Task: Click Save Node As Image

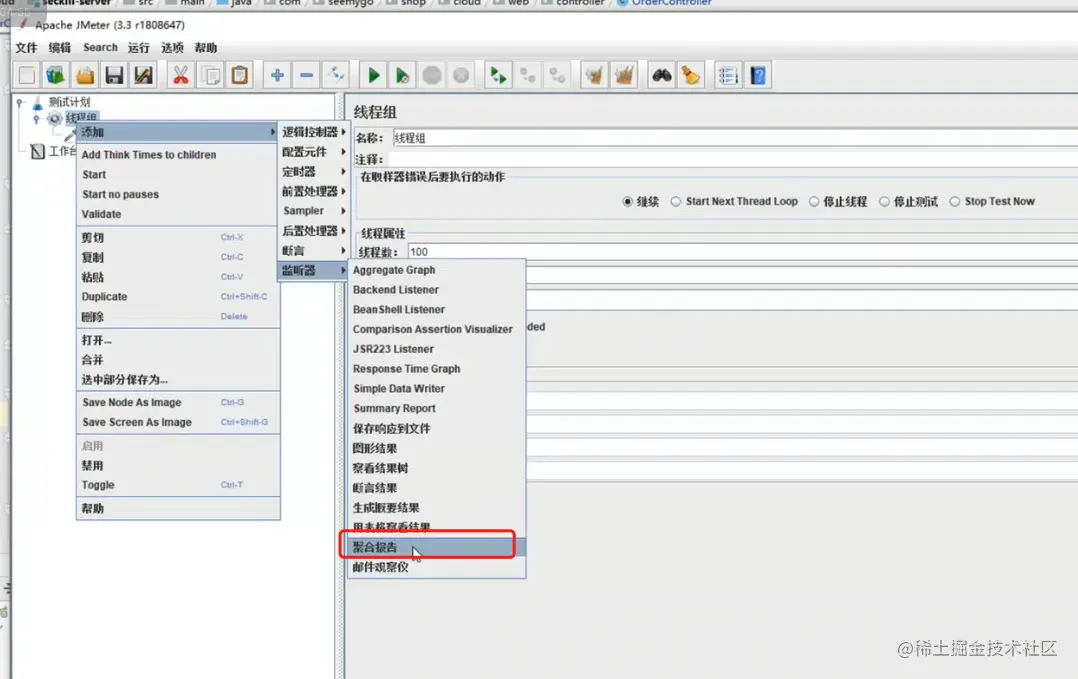Action: pyautogui.click(x=178, y=403)
